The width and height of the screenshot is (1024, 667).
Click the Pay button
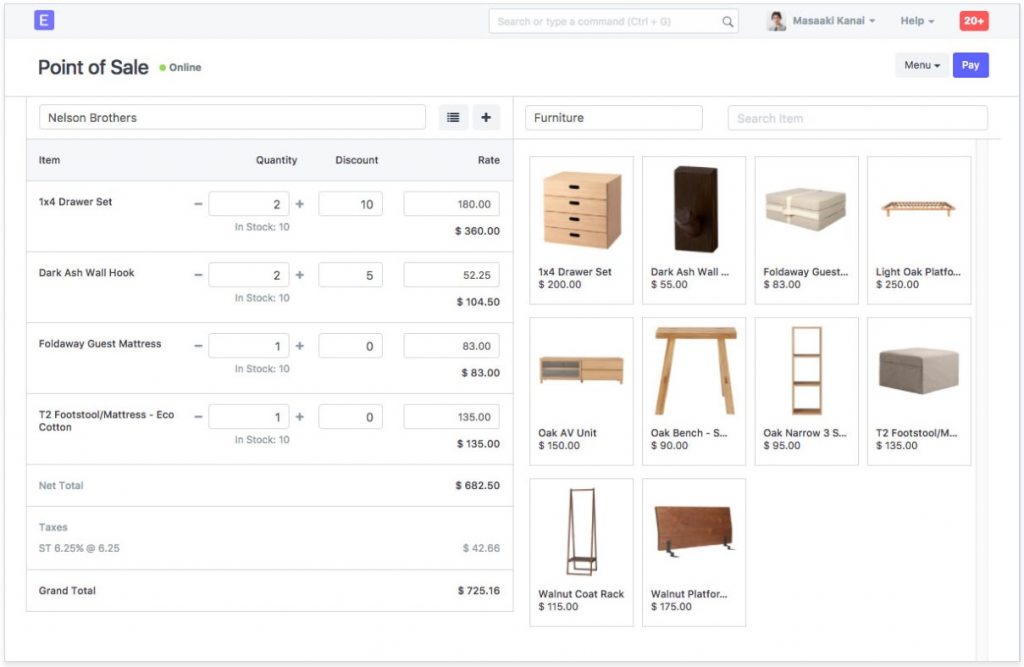click(x=970, y=64)
